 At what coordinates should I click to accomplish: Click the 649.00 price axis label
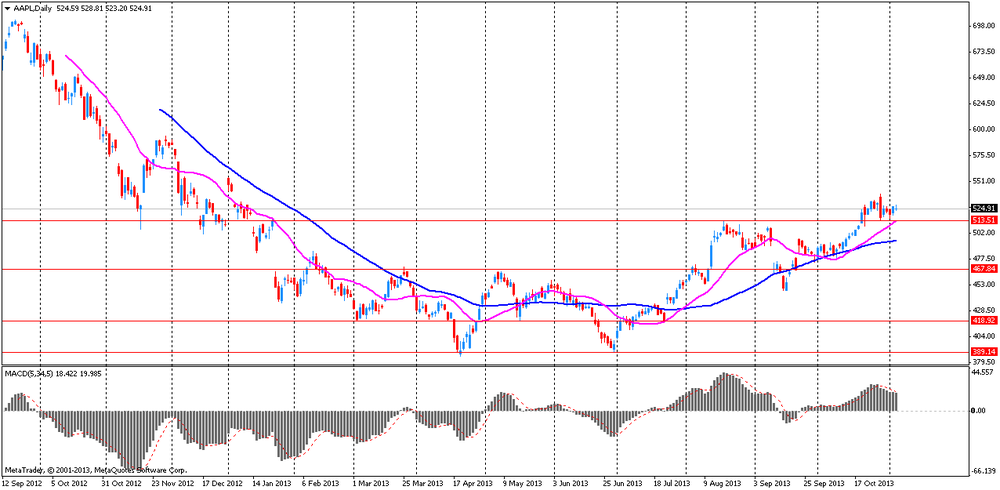(983, 77)
